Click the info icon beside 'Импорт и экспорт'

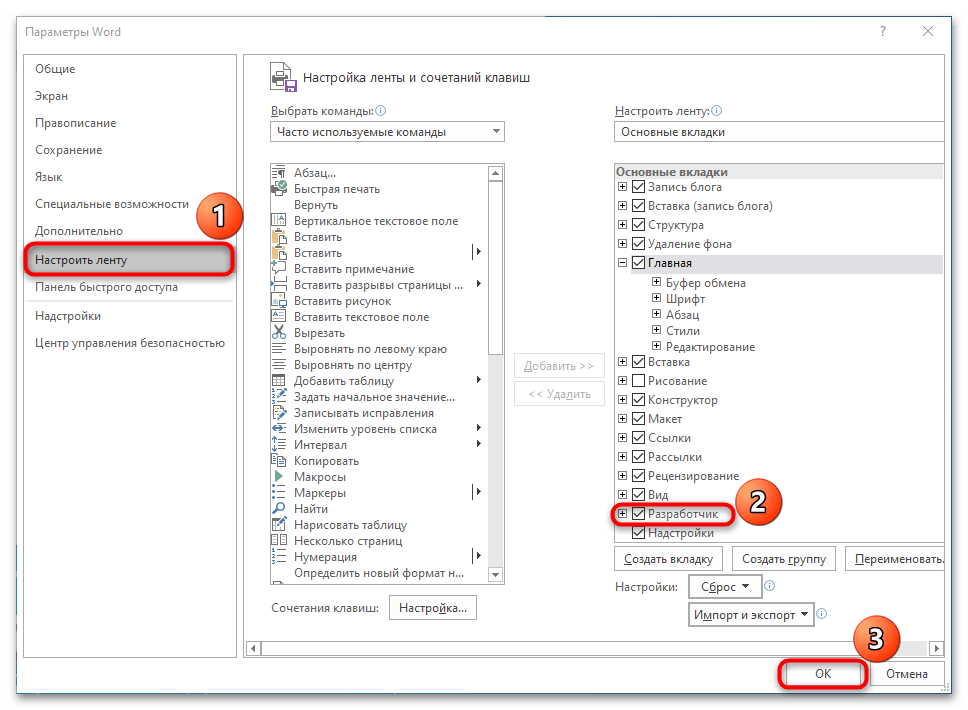[x=821, y=614]
